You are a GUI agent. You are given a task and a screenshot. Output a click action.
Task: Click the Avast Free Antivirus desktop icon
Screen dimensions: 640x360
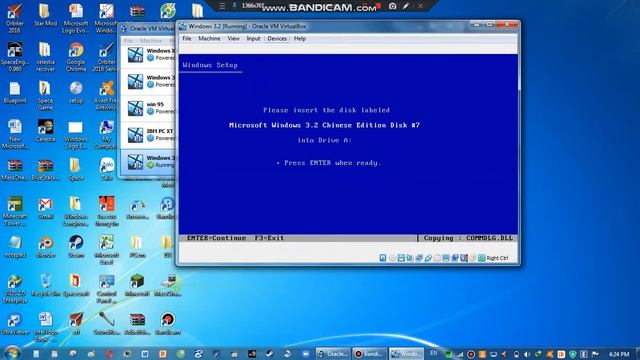click(x=106, y=96)
